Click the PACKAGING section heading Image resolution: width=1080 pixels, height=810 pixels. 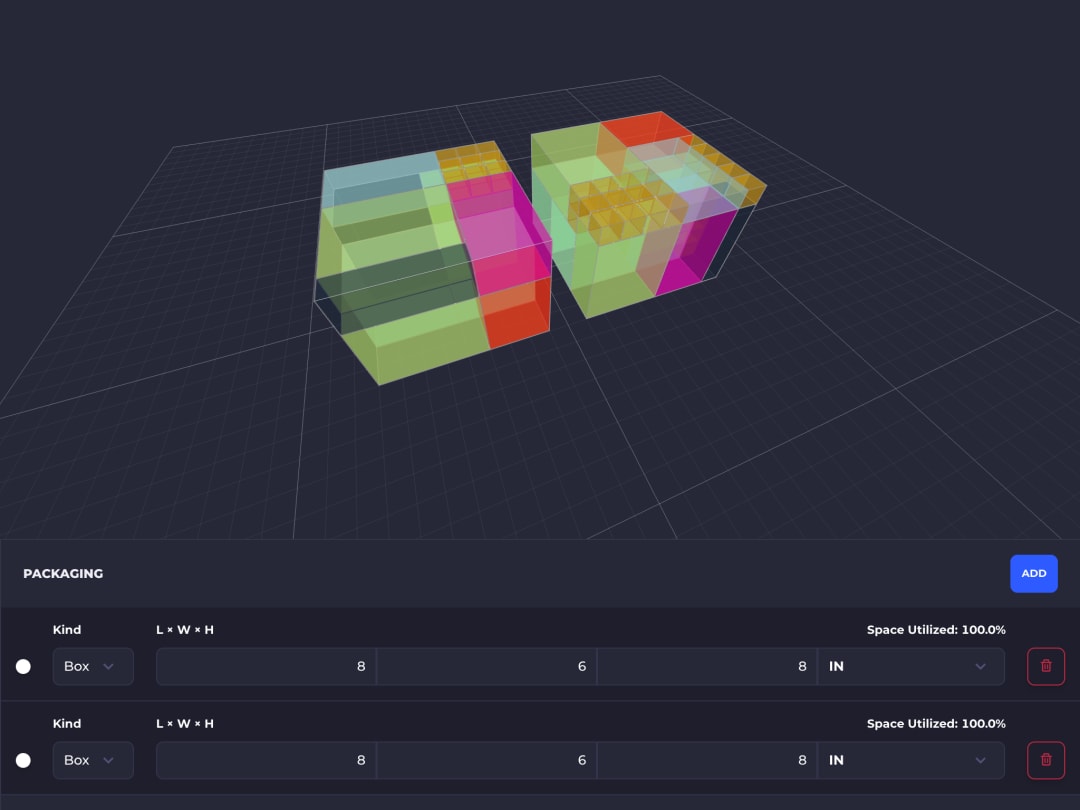point(63,573)
